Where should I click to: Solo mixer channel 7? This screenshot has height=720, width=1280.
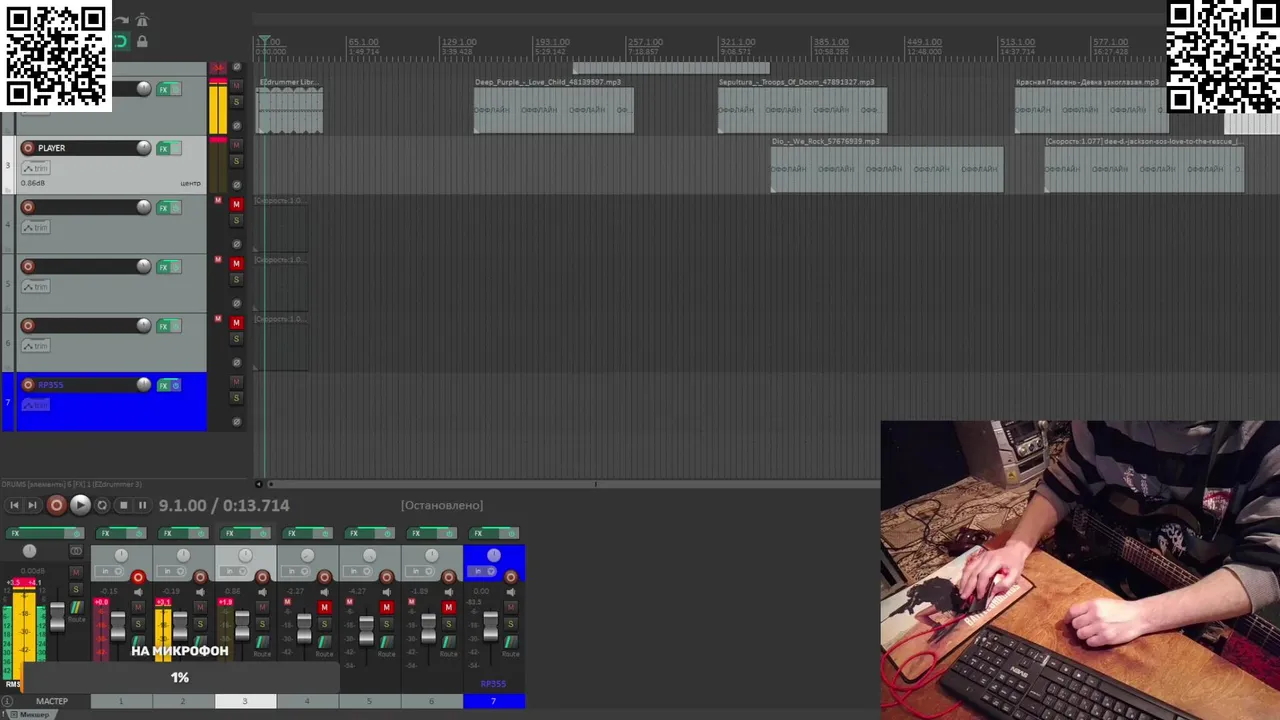(x=510, y=623)
